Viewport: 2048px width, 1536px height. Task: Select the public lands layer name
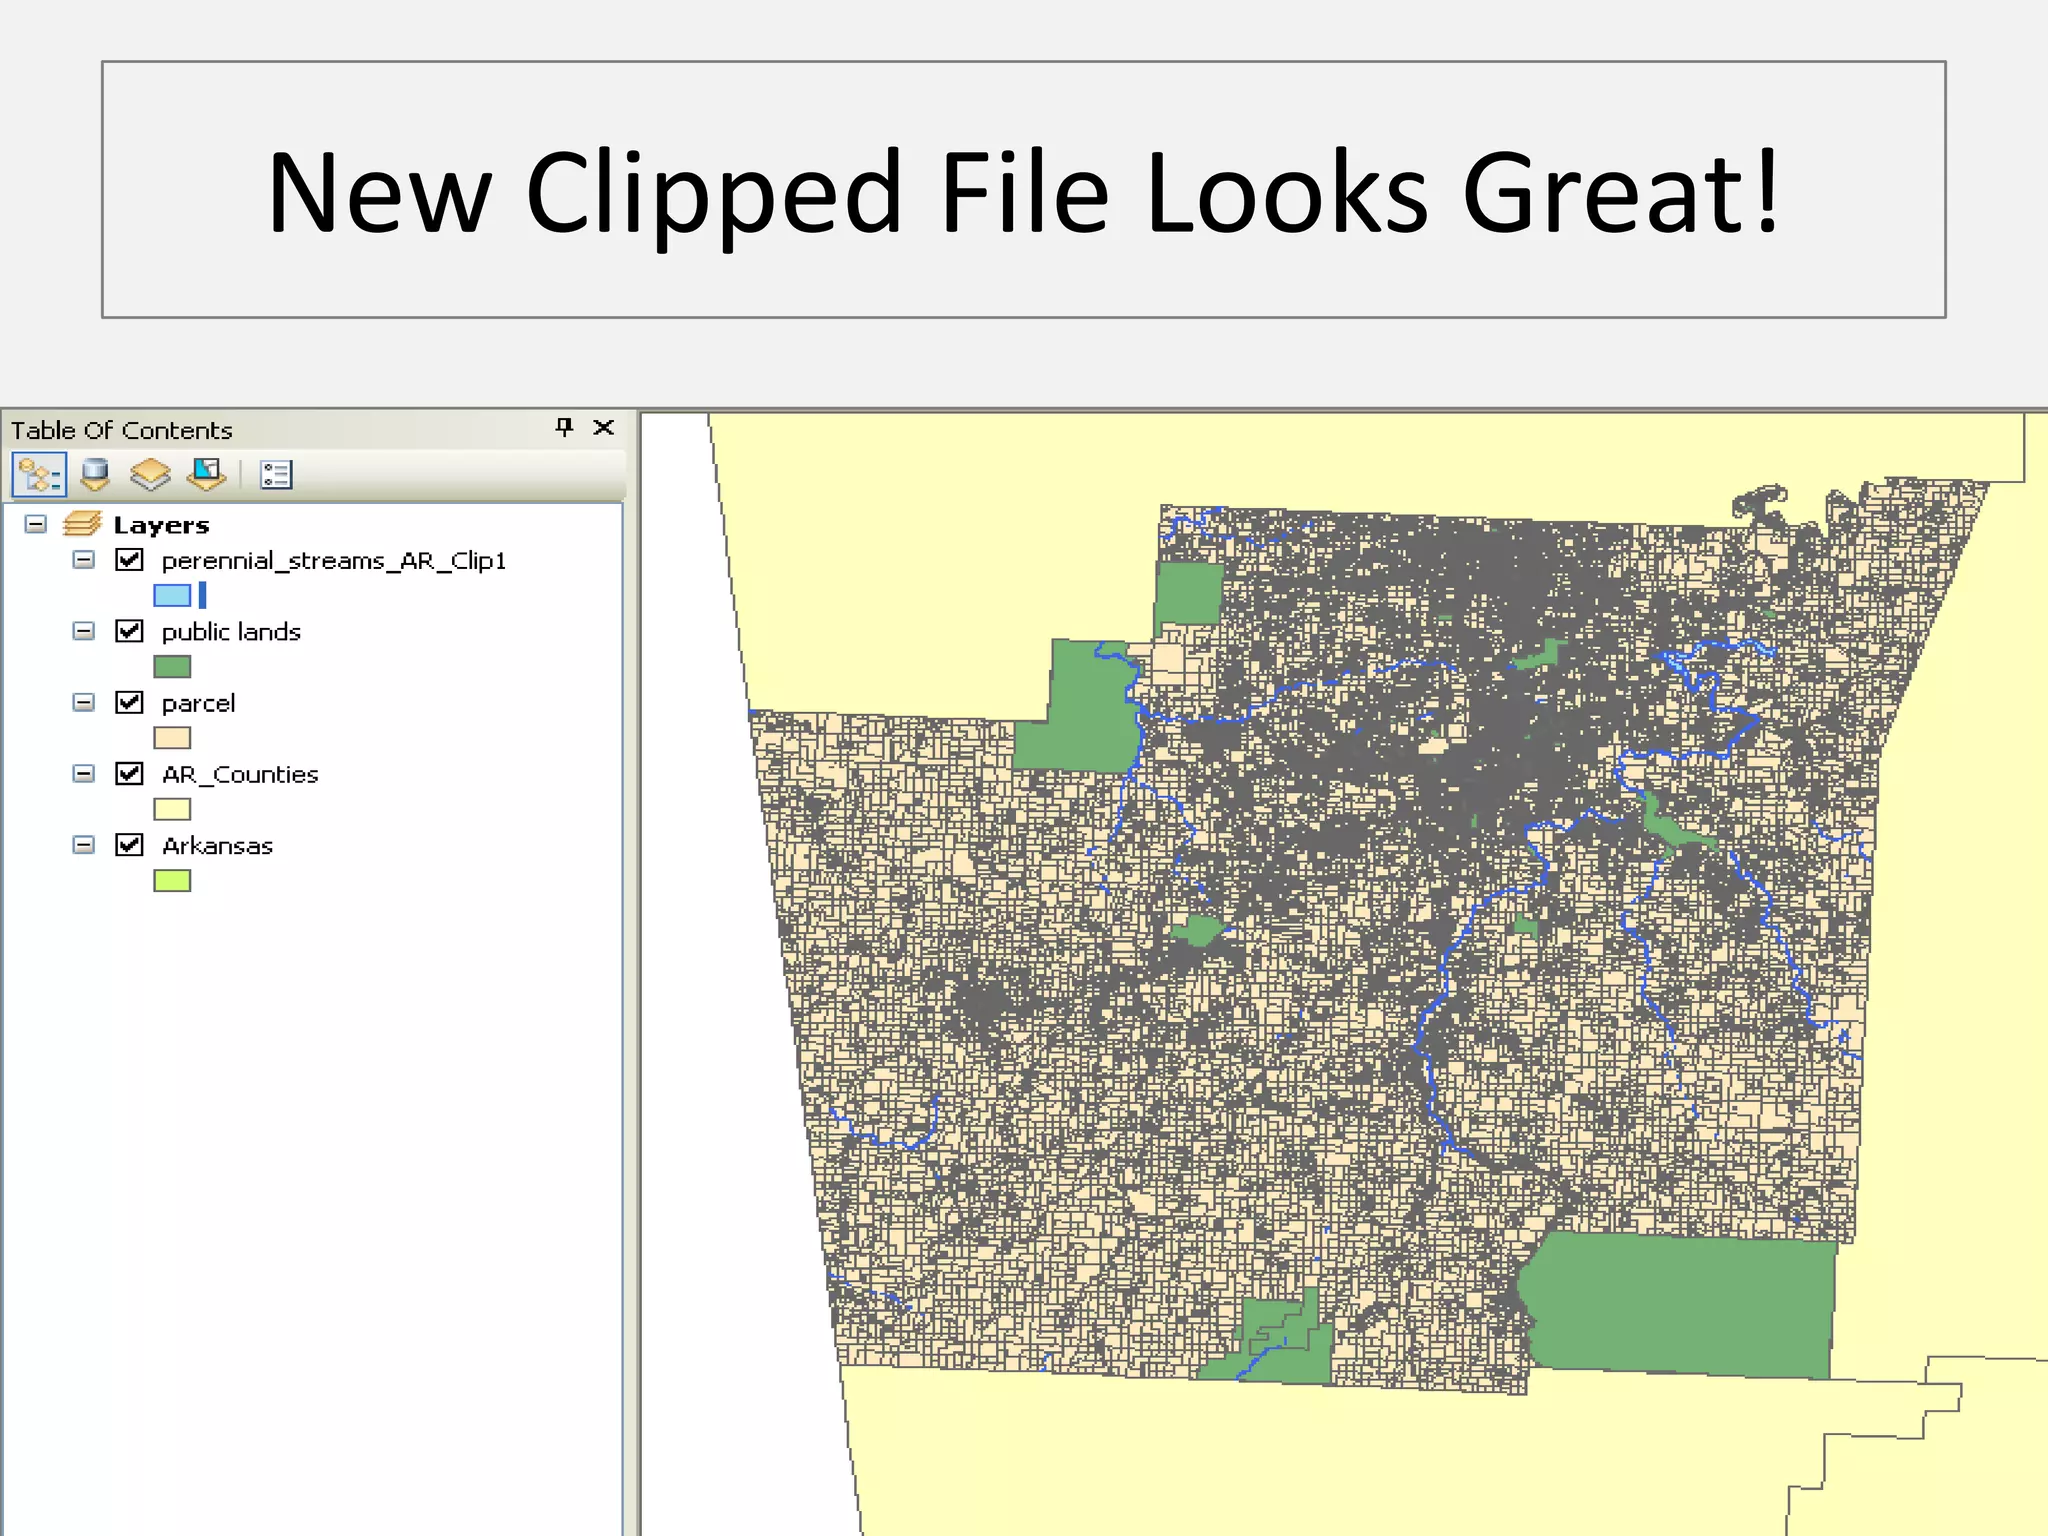[x=231, y=632]
